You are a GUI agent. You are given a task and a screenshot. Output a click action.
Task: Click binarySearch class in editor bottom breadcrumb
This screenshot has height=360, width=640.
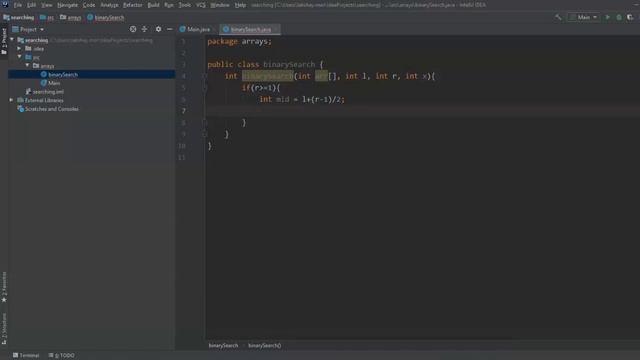pos(223,346)
